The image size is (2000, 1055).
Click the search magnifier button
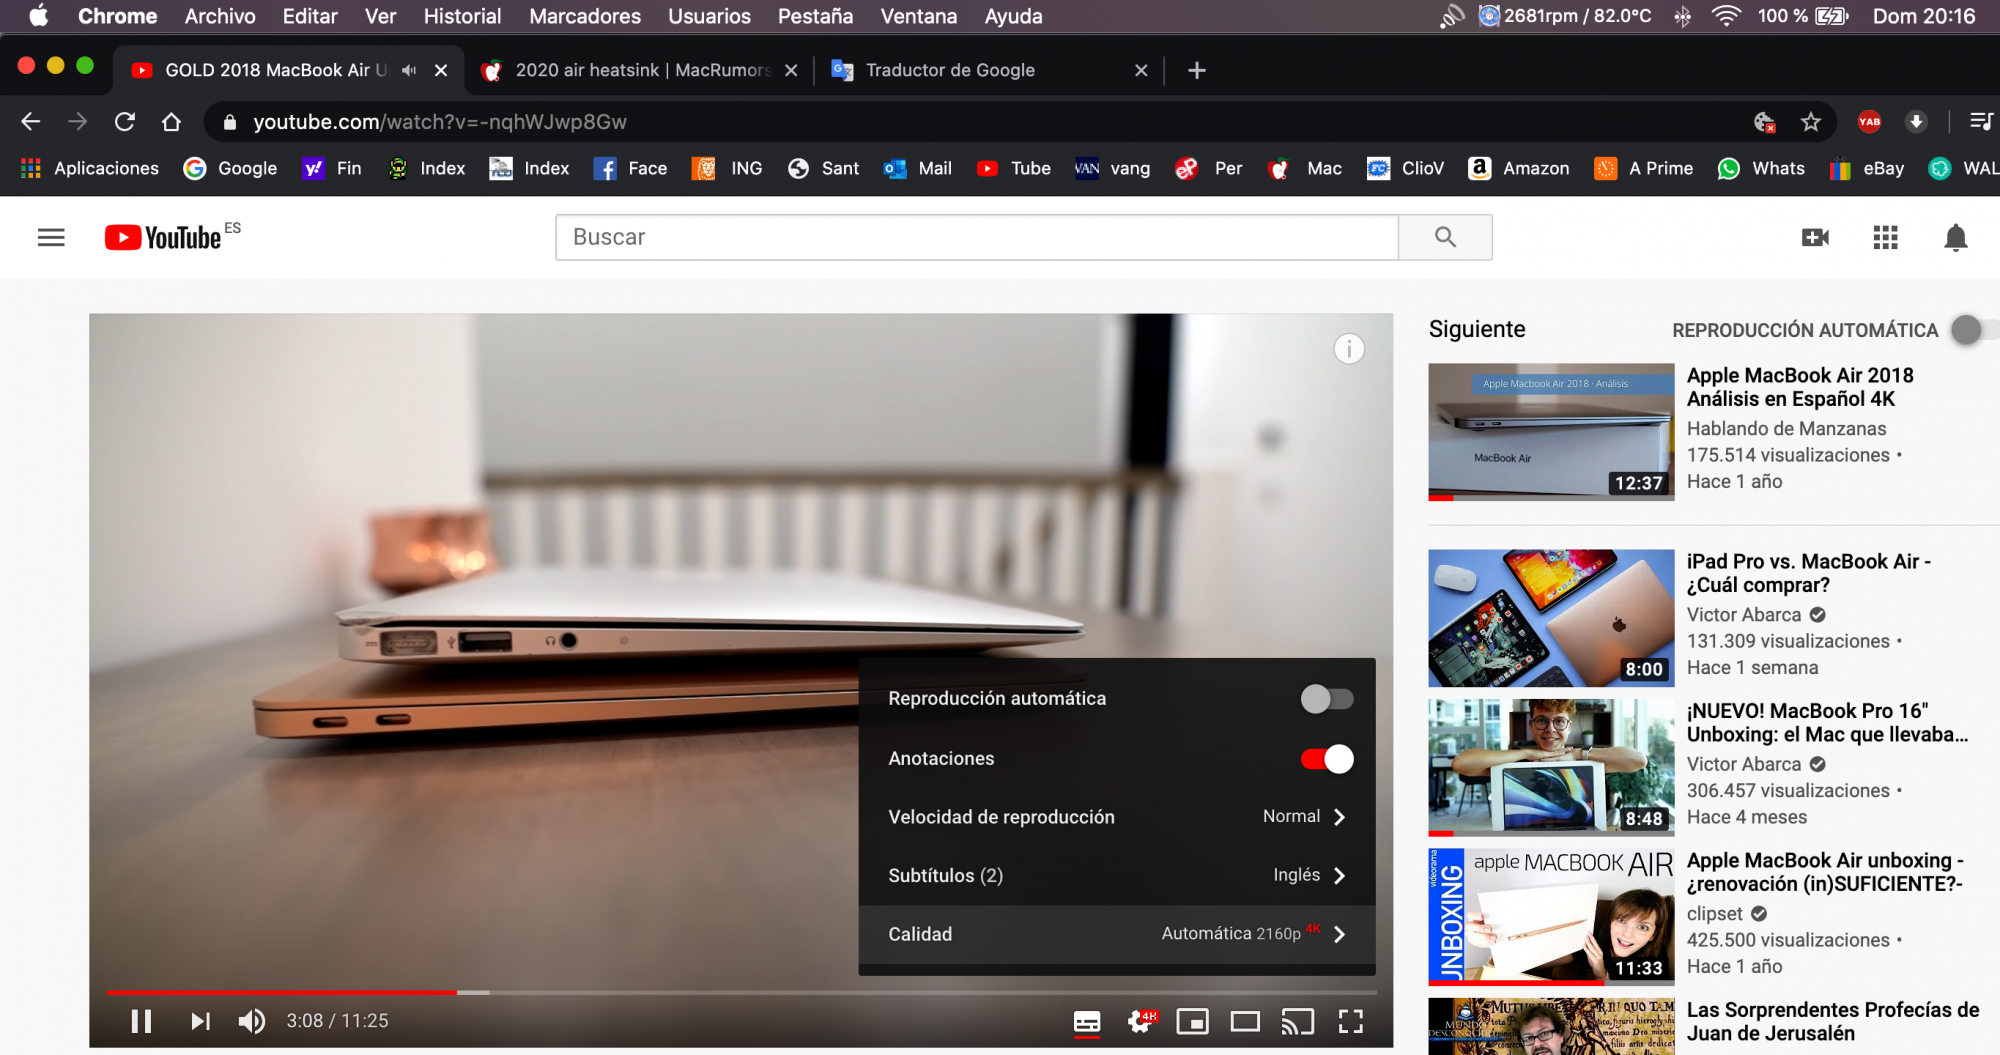pyautogui.click(x=1445, y=237)
